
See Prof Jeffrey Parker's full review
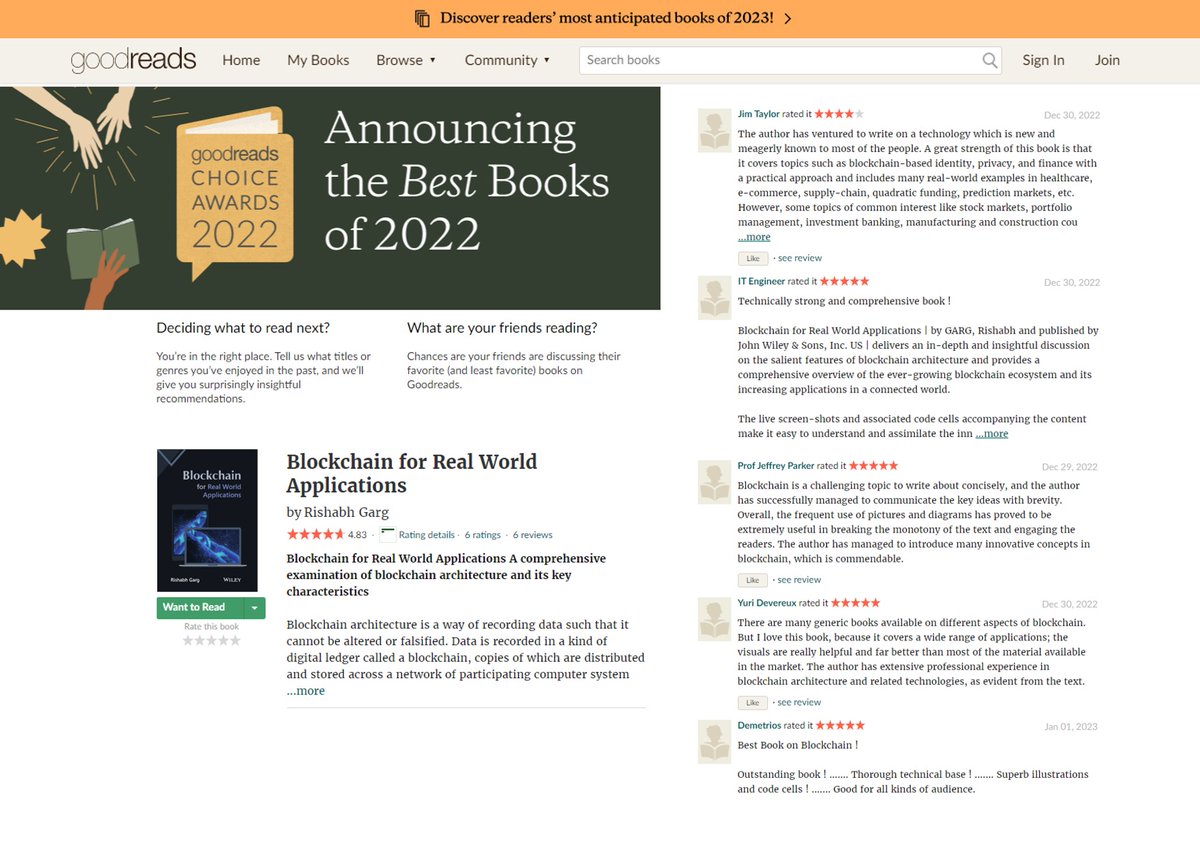point(799,580)
